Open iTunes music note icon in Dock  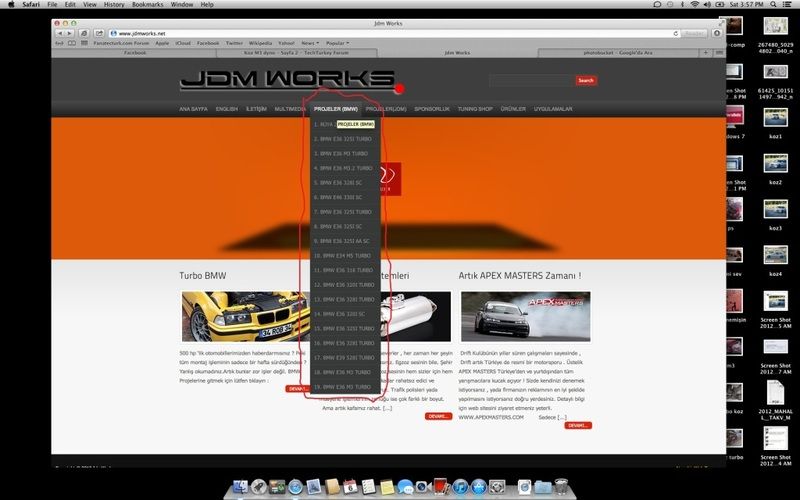click(x=460, y=487)
